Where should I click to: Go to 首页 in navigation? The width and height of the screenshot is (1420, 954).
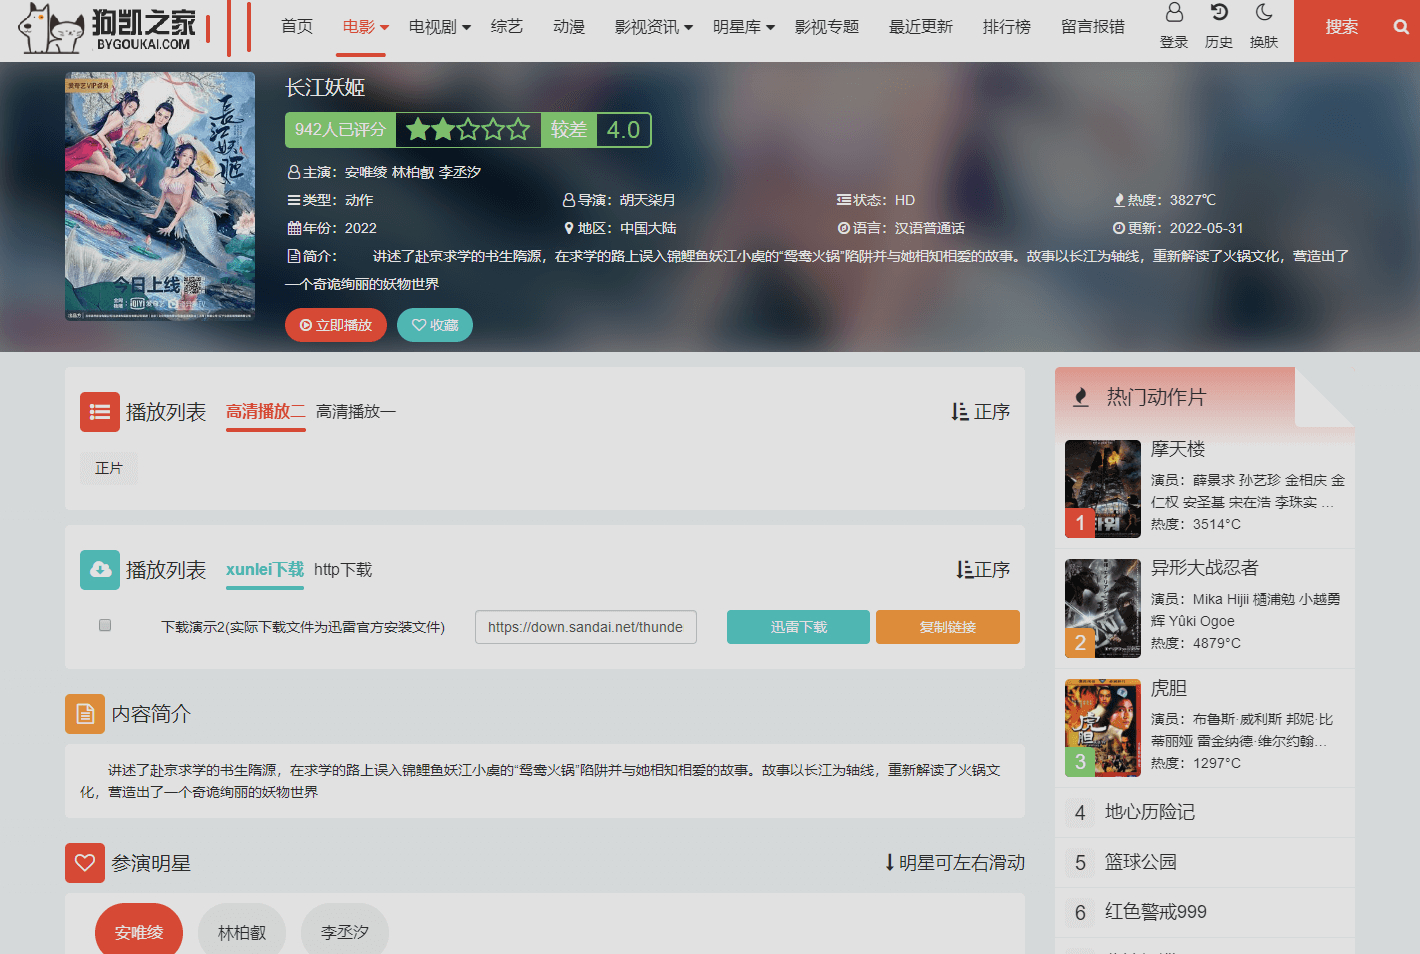297,27
